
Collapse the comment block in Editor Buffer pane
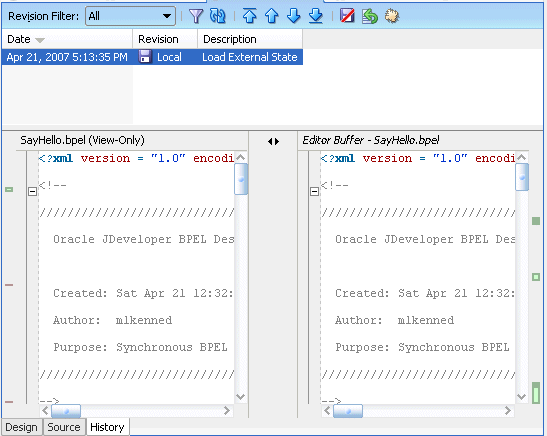click(x=314, y=191)
